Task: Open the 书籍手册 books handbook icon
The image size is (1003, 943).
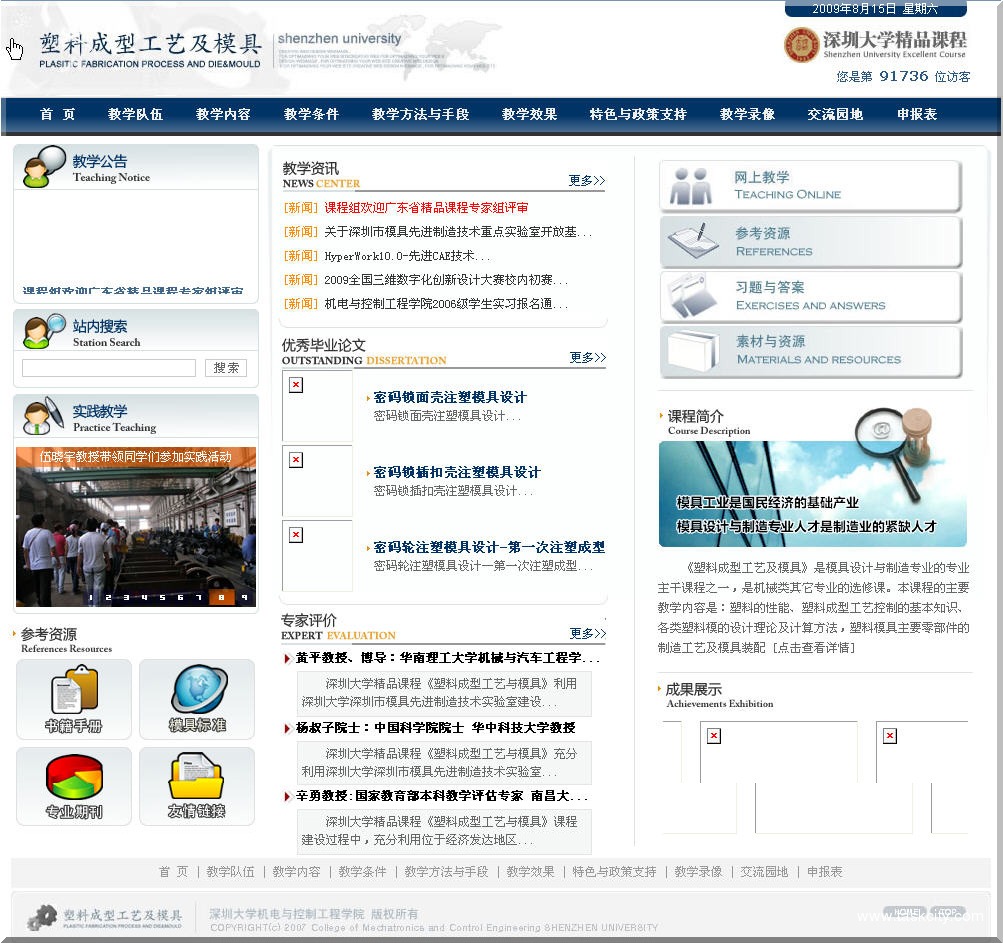Action: [74, 698]
